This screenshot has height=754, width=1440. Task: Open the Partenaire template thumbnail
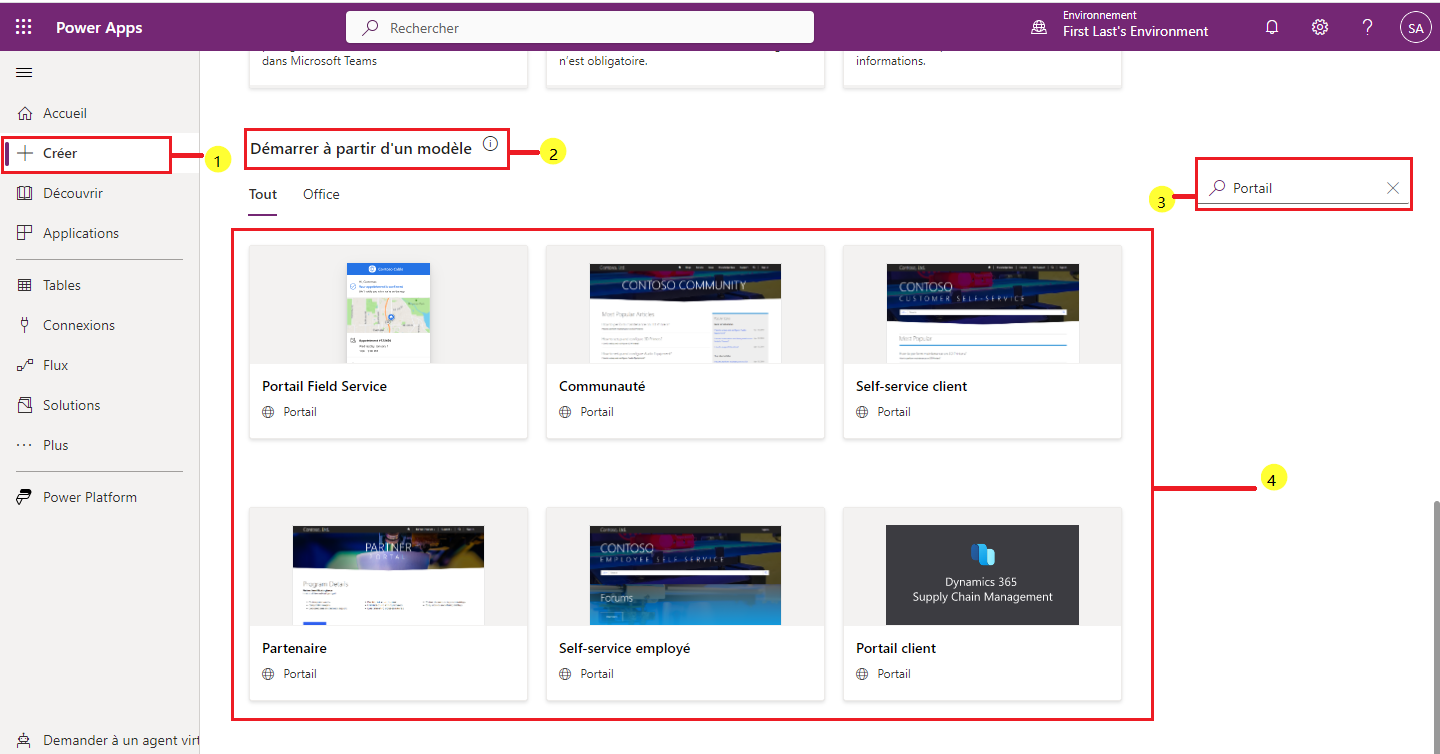388,575
